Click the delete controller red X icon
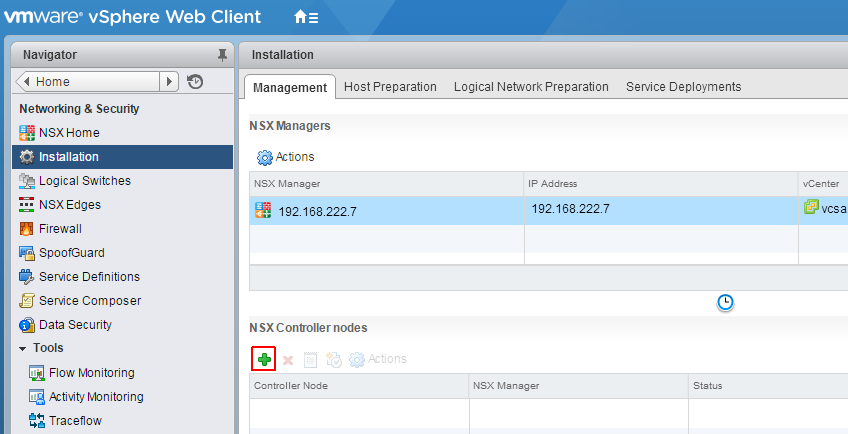Viewport: 848px width, 434px height. 288,360
